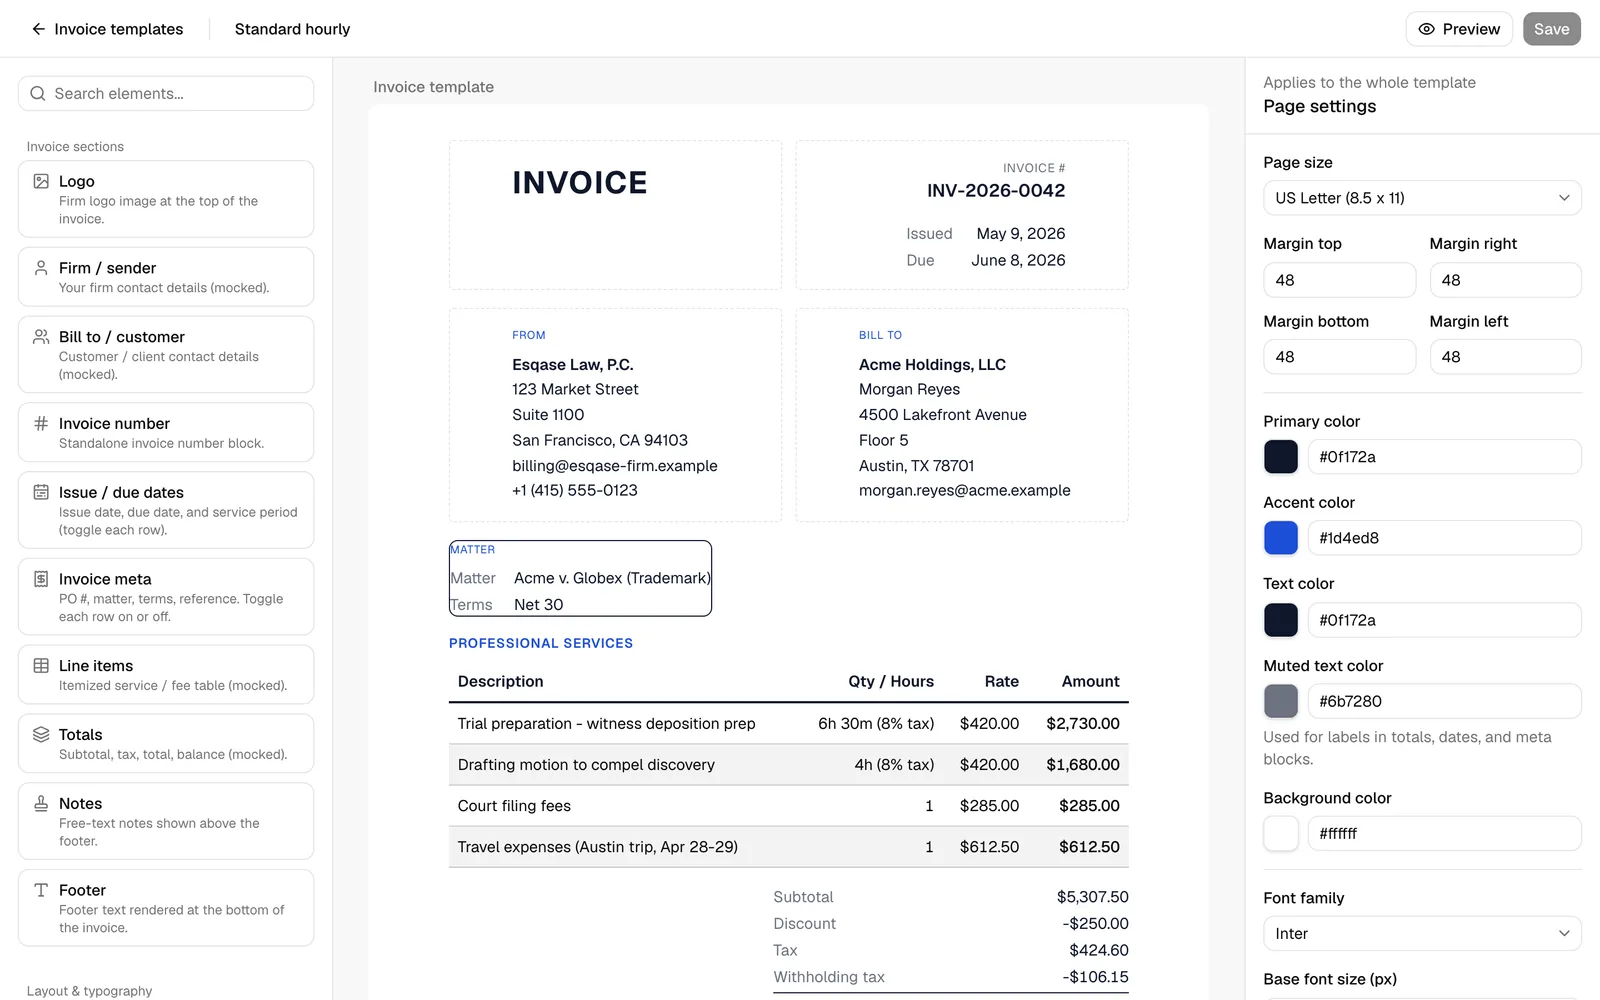The height and width of the screenshot is (1000, 1600).
Task: Click the Trial preparation line item row
Action: [x=789, y=723]
